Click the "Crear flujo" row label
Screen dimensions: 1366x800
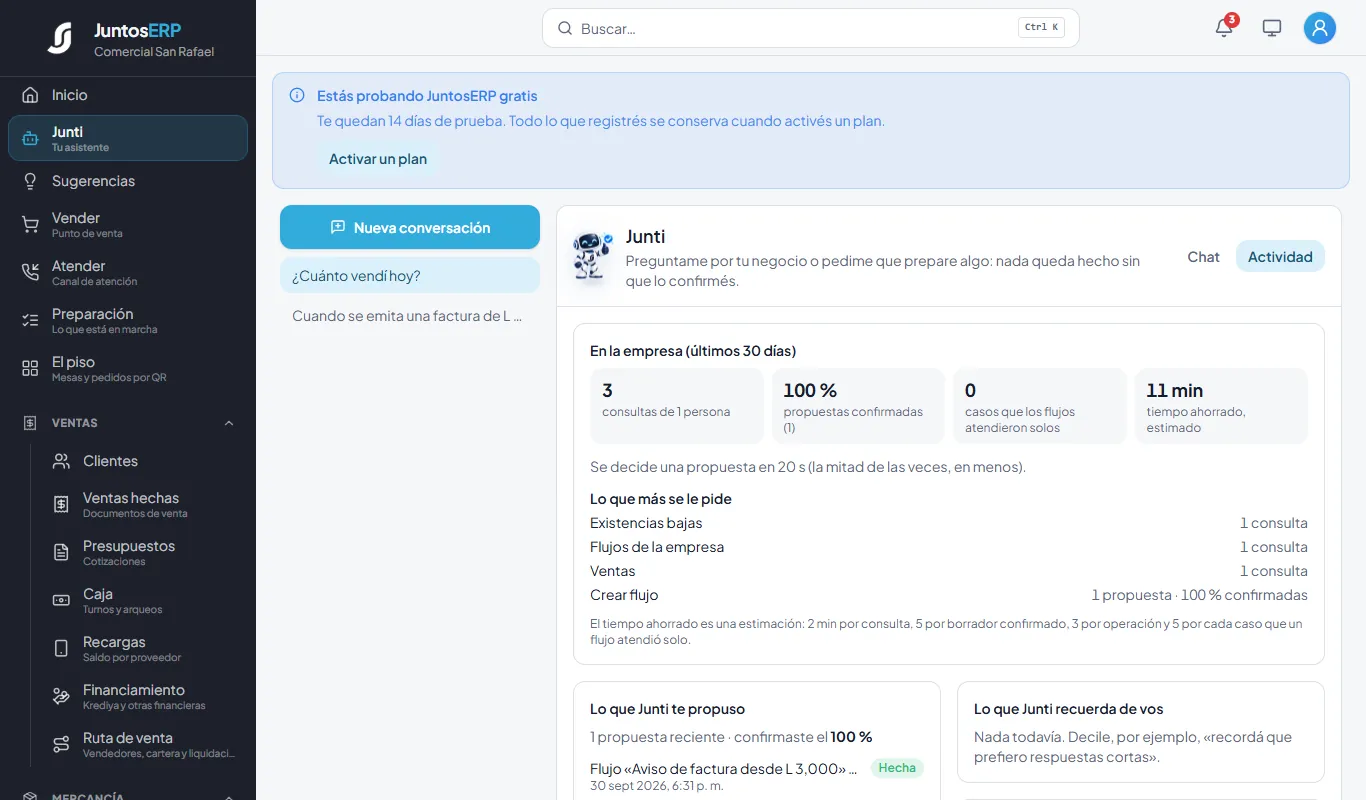pyautogui.click(x=624, y=595)
